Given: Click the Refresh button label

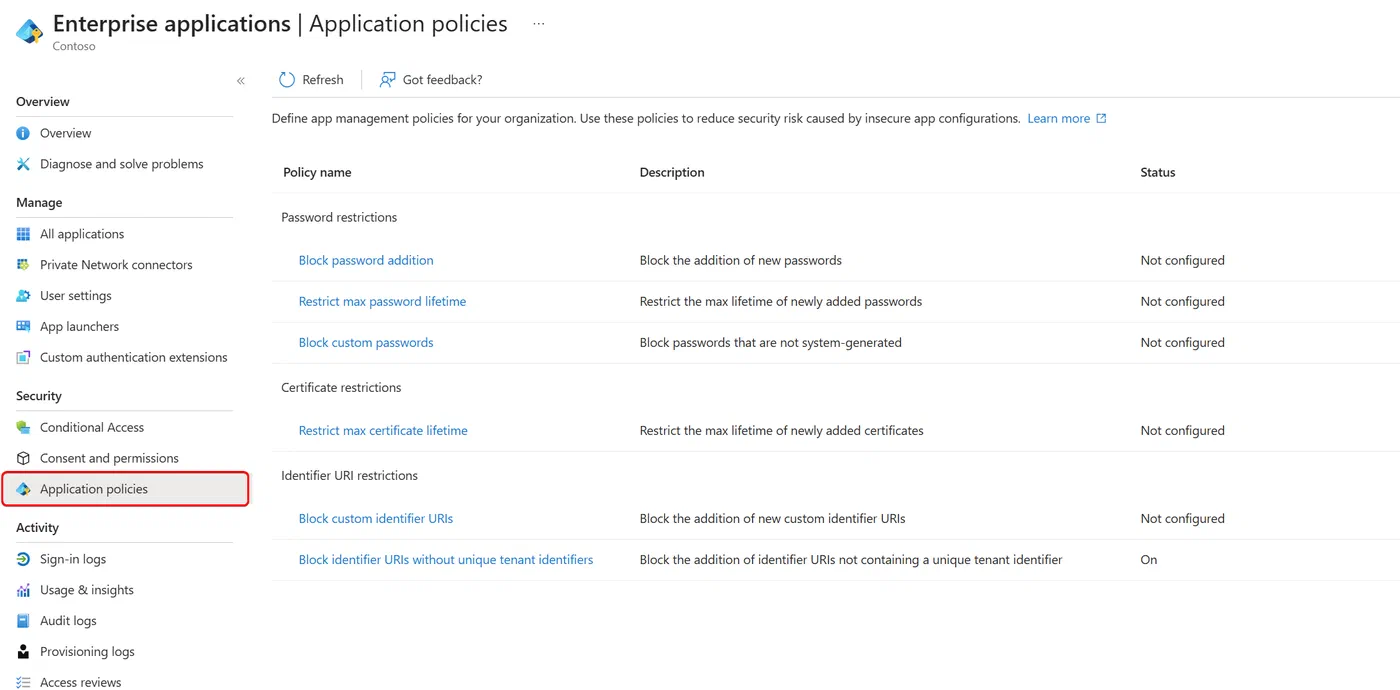Looking at the screenshot, I should click(323, 80).
